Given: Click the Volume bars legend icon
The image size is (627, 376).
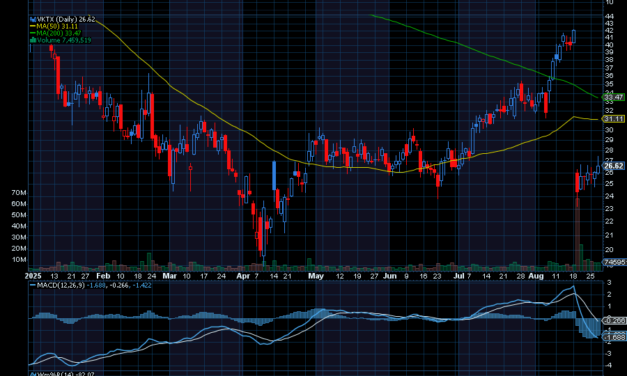Looking at the screenshot, I should [x=33, y=40].
